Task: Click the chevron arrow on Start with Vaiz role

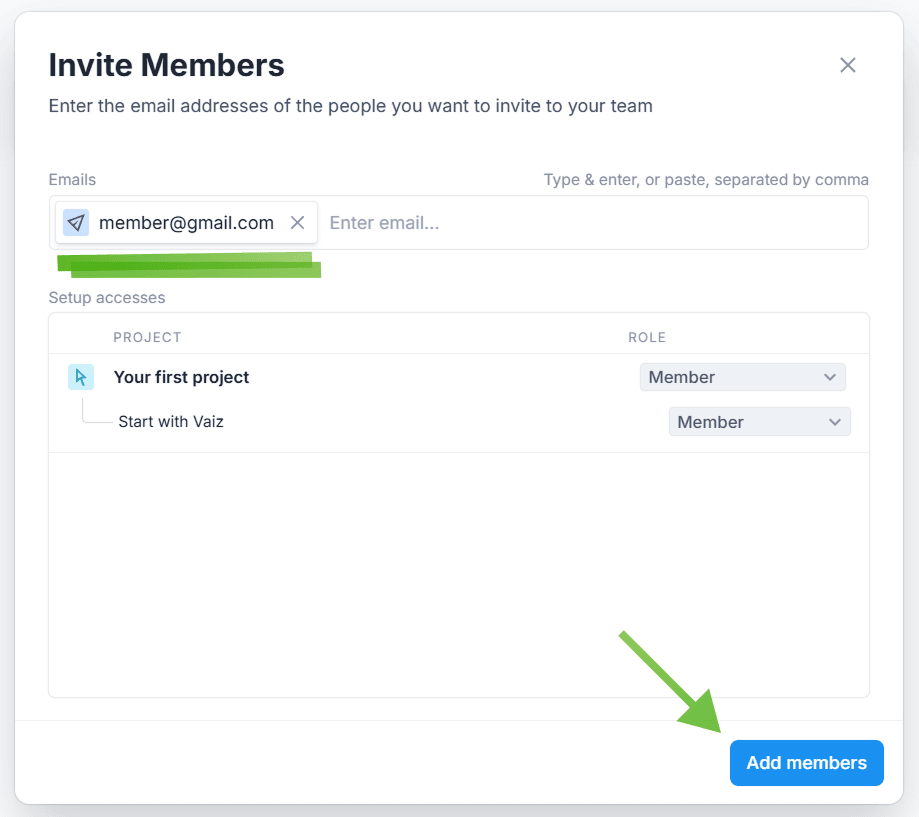Action: point(835,422)
